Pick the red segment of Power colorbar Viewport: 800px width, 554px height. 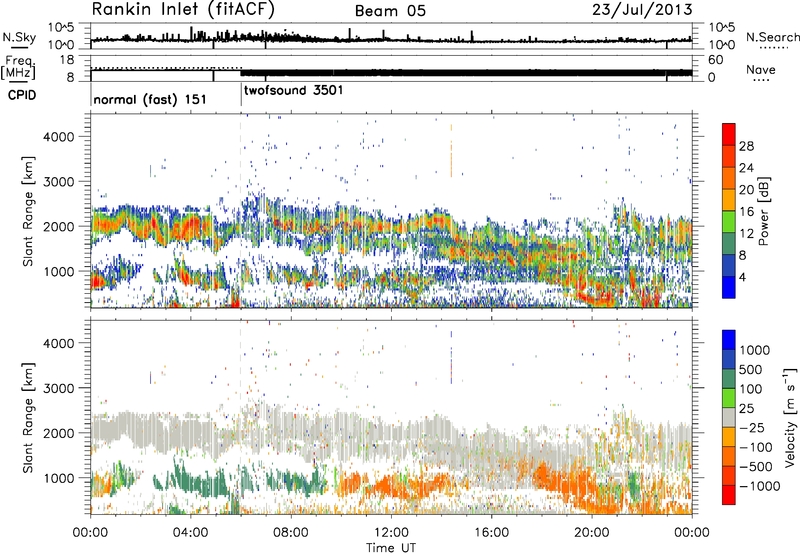click(729, 134)
